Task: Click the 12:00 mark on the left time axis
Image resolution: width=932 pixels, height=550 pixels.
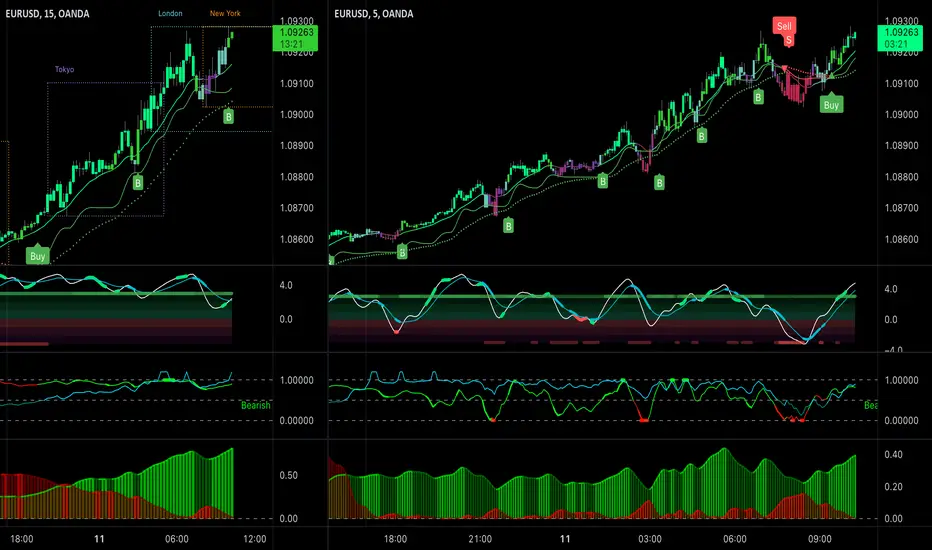Action: [x=254, y=537]
